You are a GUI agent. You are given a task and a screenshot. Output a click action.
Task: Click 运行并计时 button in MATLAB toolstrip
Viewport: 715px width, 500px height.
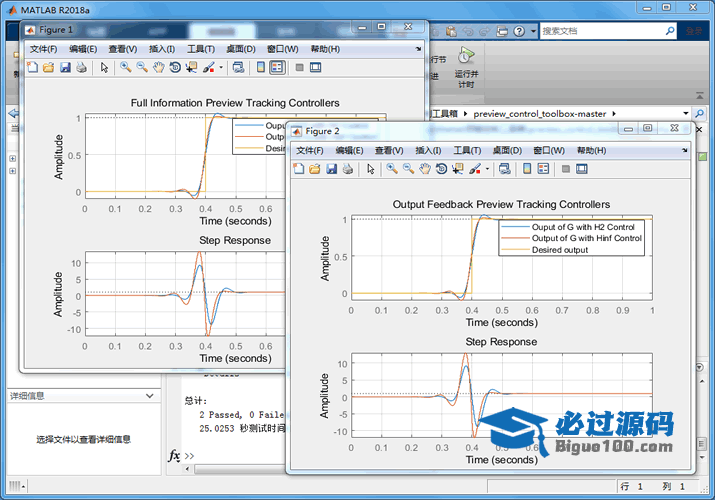[x=466, y=67]
